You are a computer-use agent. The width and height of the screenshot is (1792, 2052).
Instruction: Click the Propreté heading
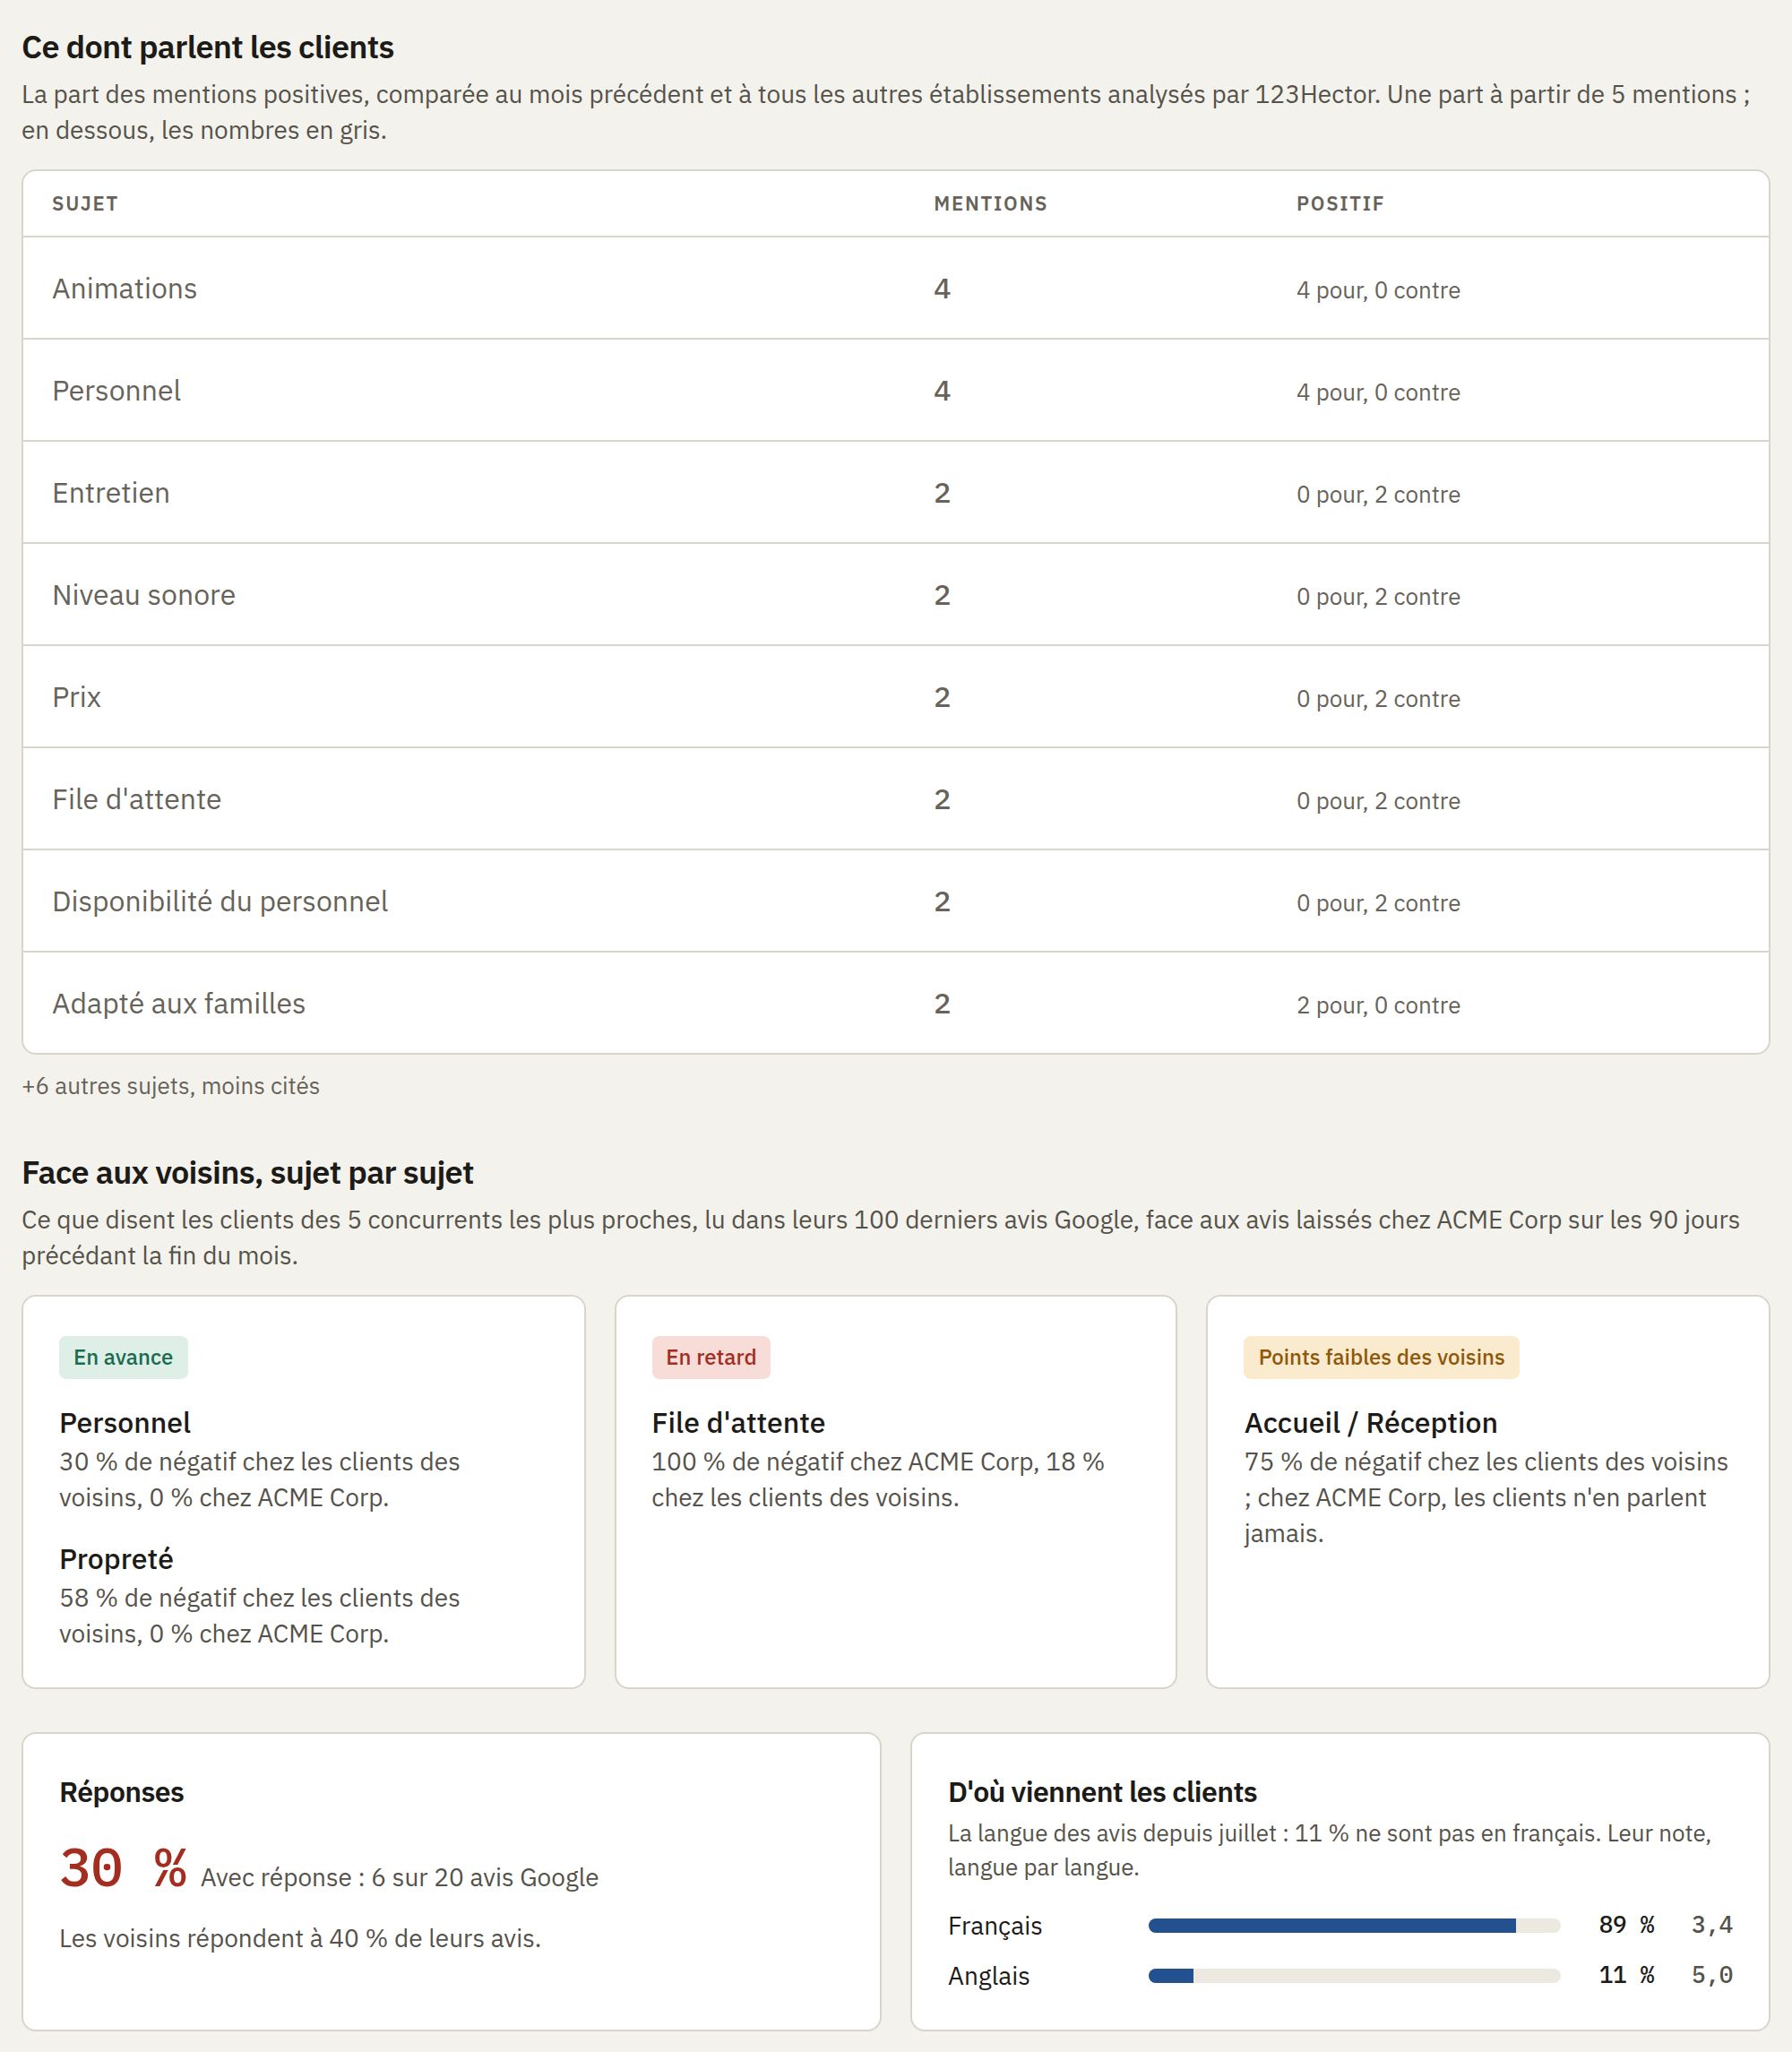pyautogui.click(x=116, y=1559)
